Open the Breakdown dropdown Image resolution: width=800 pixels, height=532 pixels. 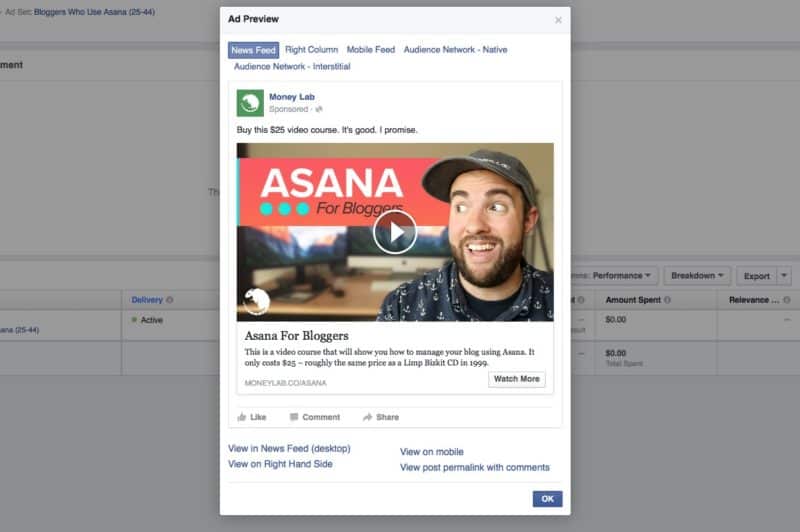[697, 275]
